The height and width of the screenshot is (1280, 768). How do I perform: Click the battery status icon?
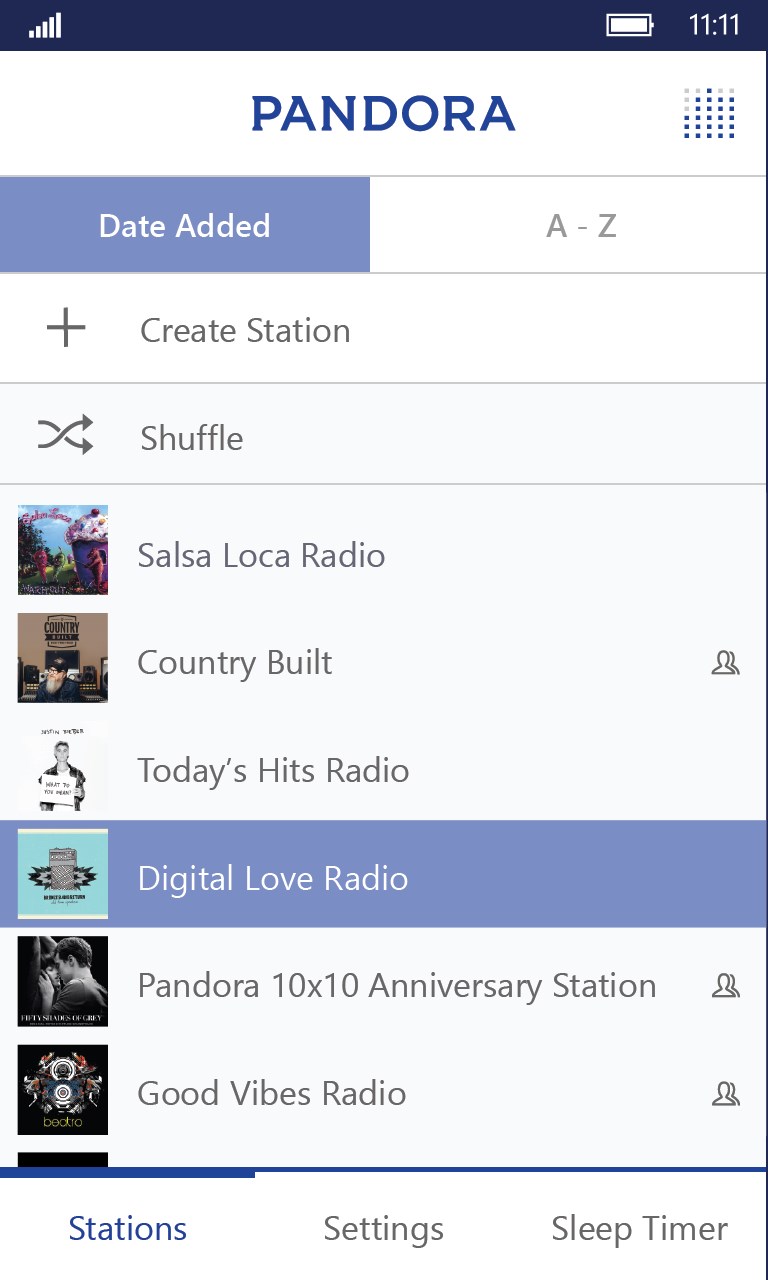[x=629, y=25]
